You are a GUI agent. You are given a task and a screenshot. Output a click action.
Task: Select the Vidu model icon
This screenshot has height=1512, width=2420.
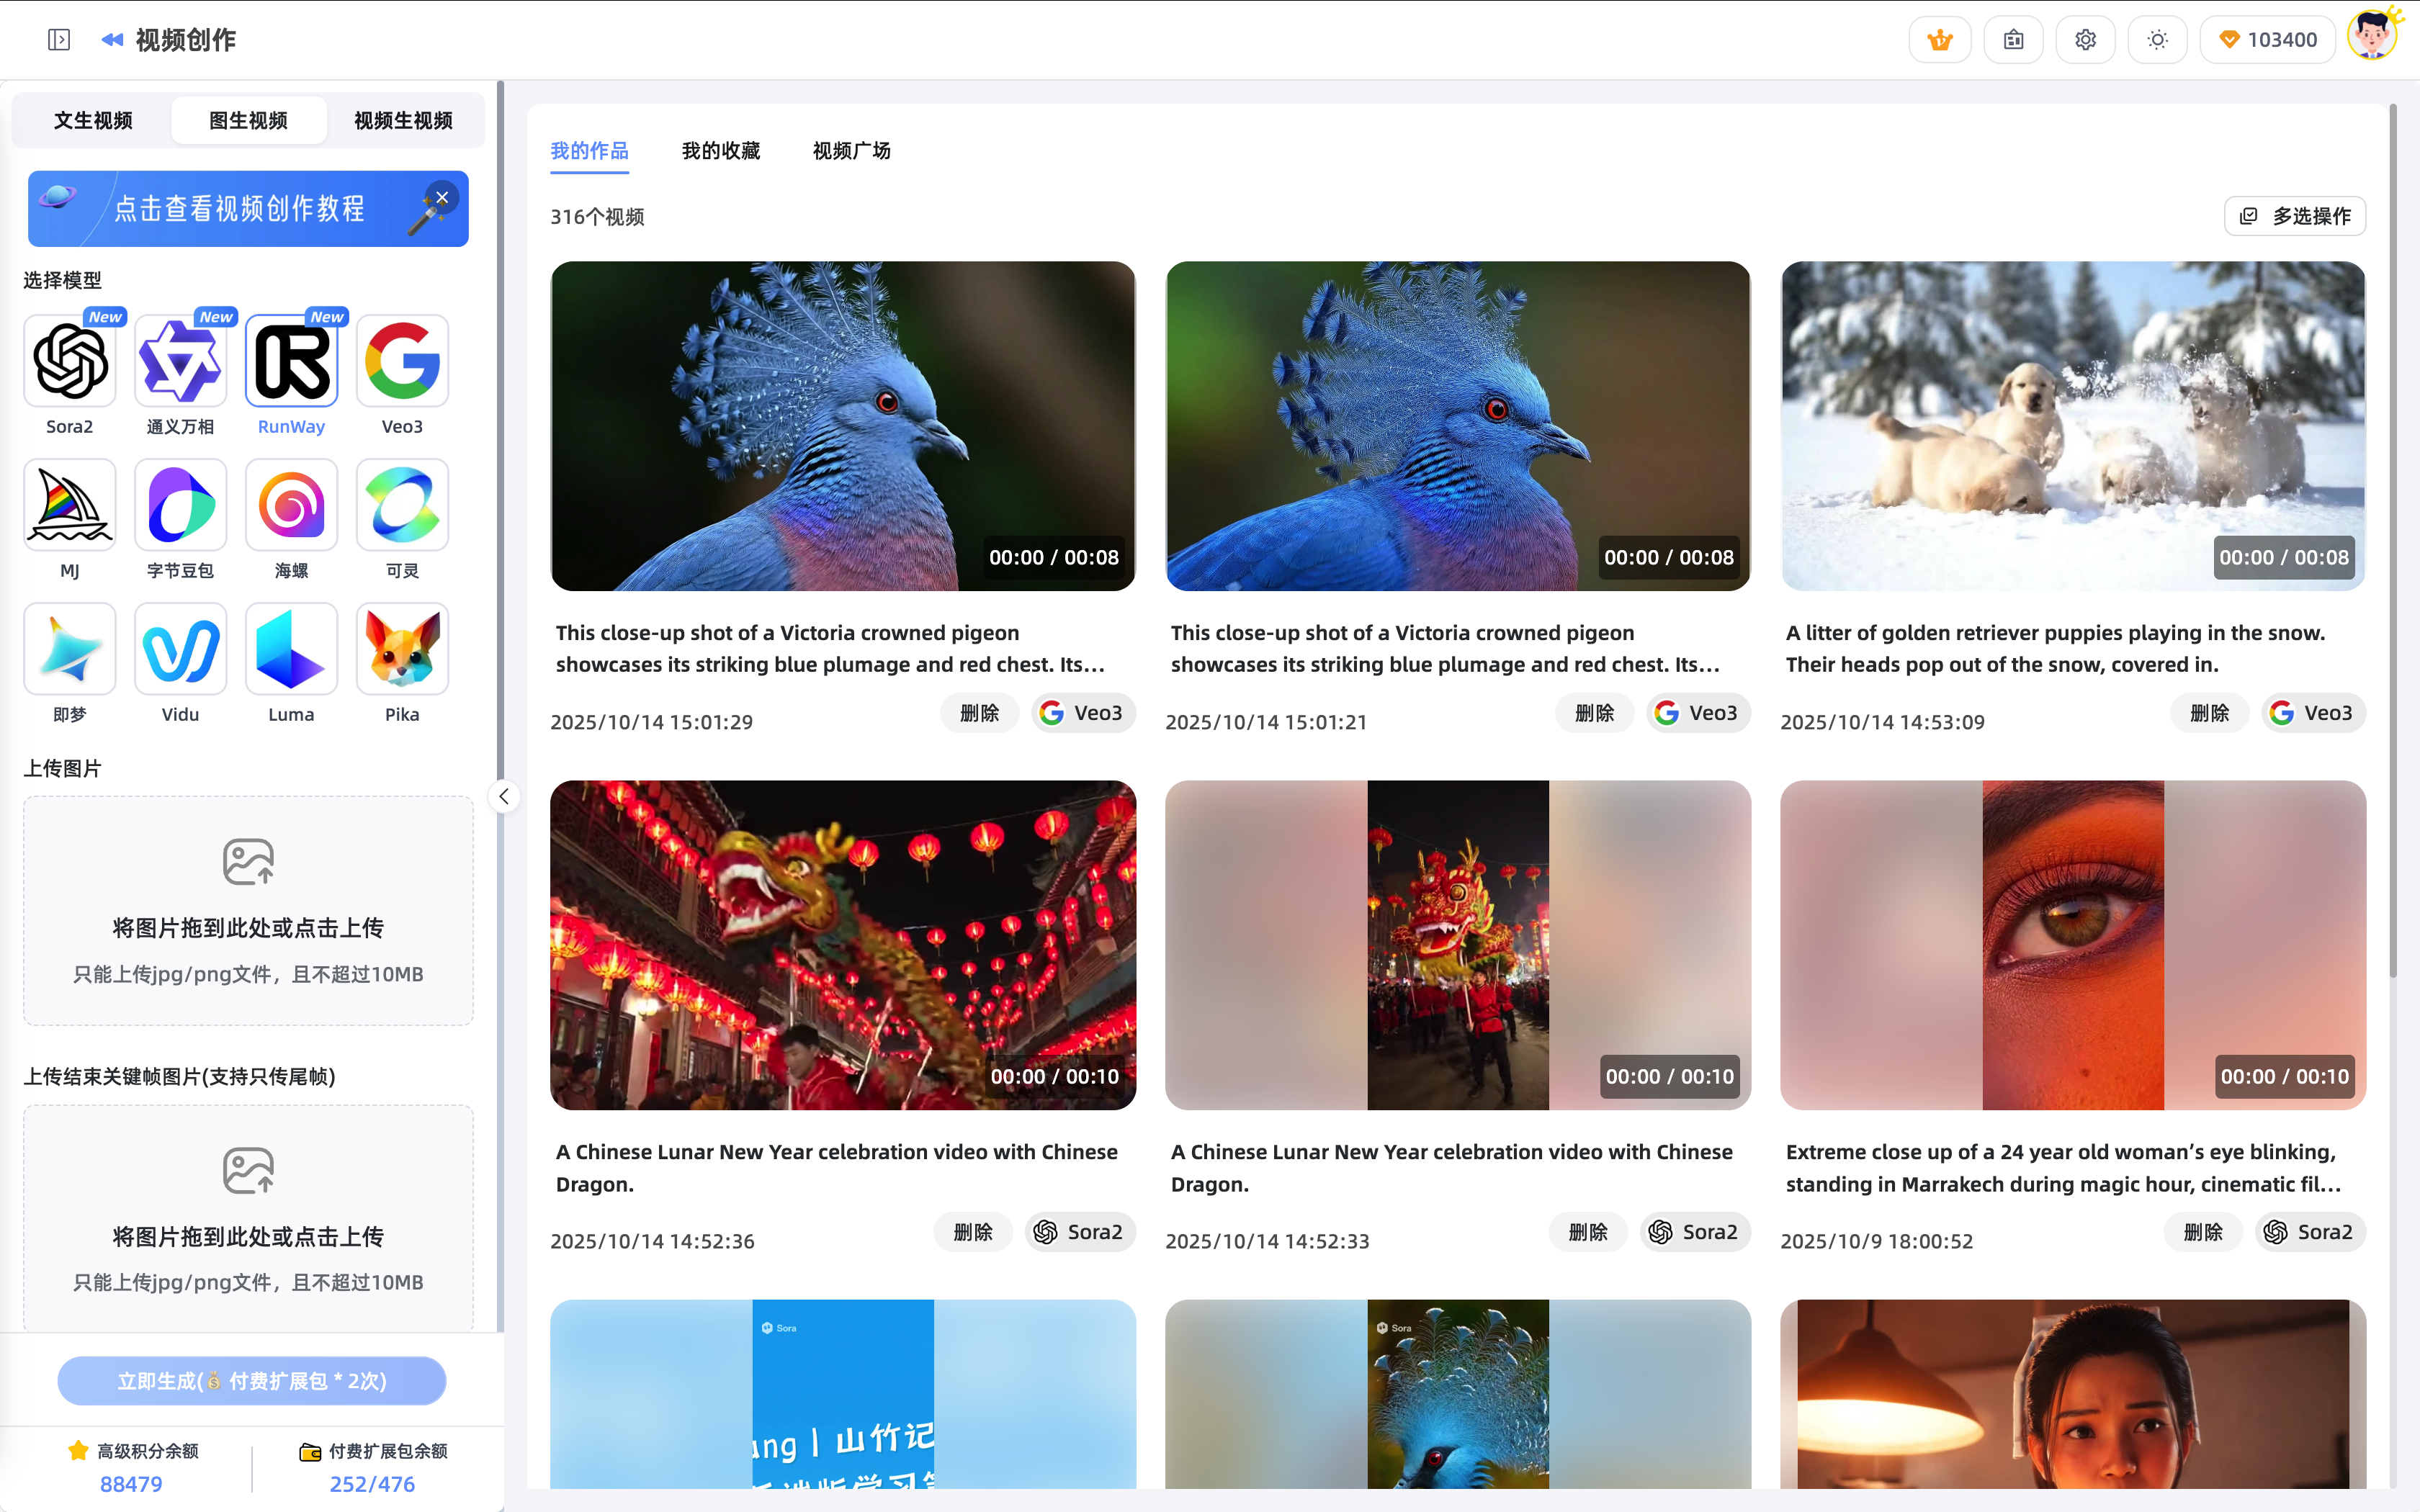tap(181, 649)
